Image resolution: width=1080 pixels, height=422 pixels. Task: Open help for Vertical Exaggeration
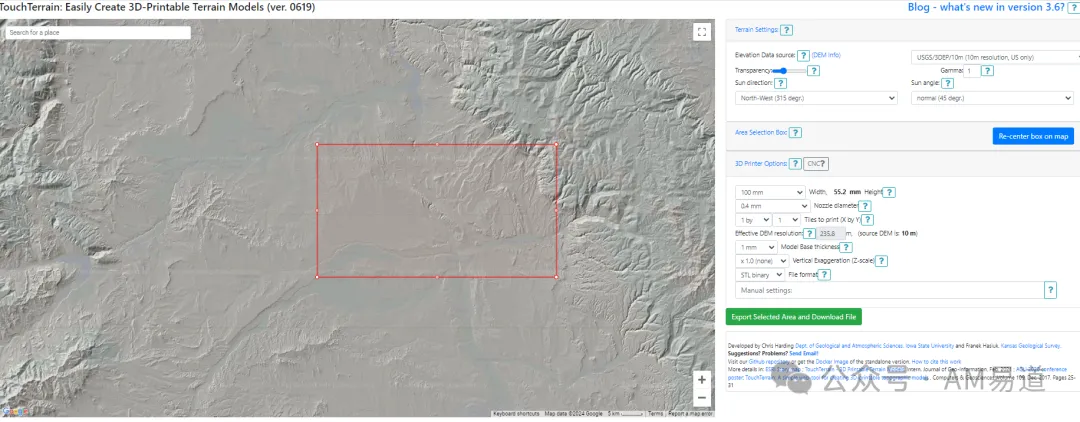881,261
